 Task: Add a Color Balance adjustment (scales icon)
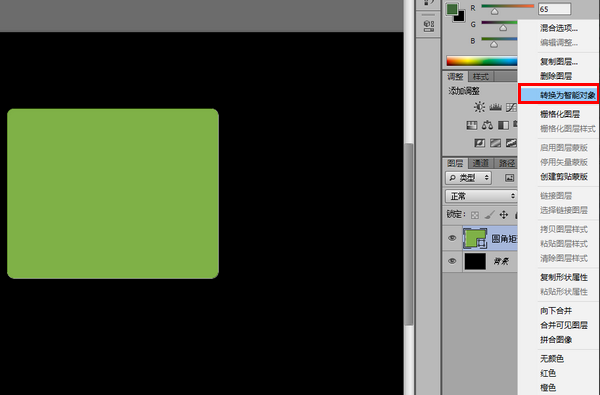click(488, 125)
